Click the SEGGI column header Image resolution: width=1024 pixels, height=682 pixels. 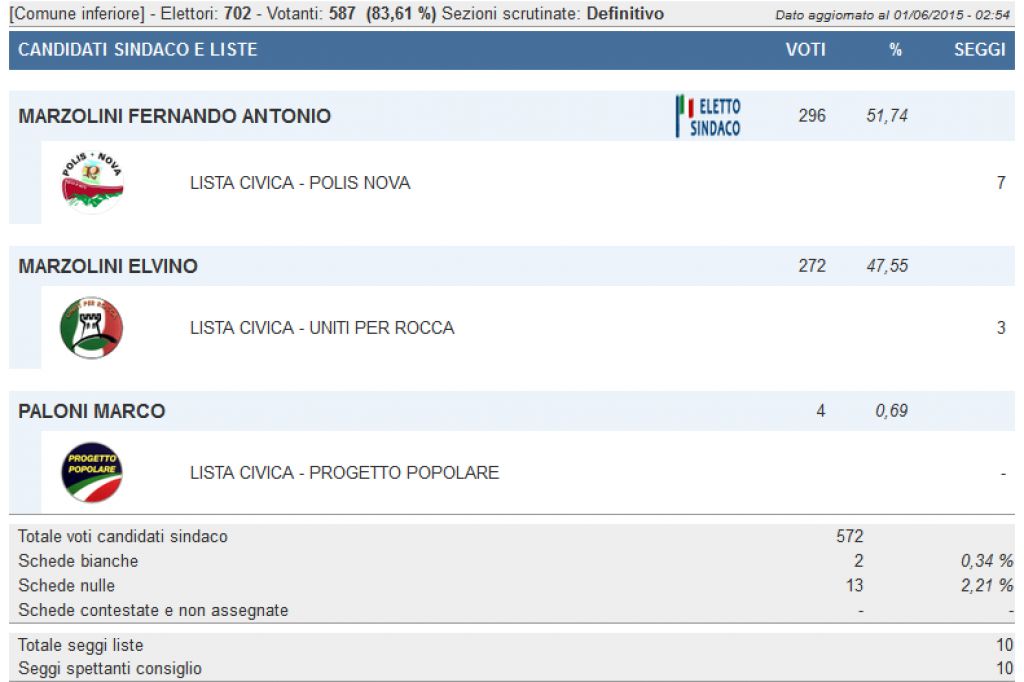tap(979, 50)
